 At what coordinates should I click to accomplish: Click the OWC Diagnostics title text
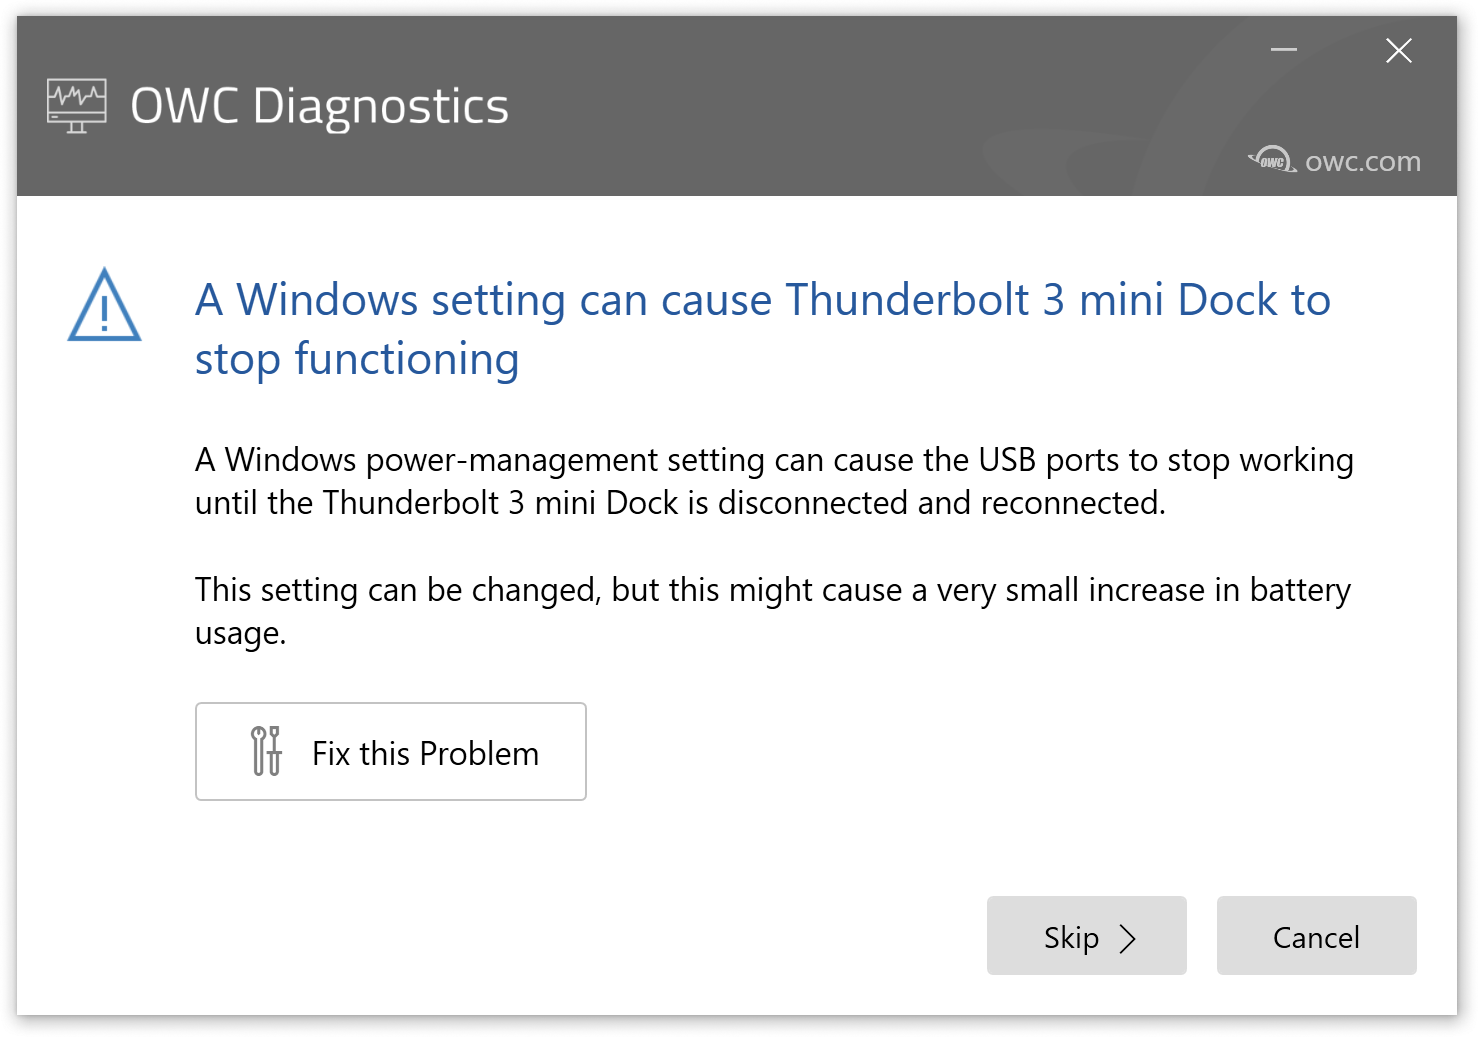click(x=319, y=106)
